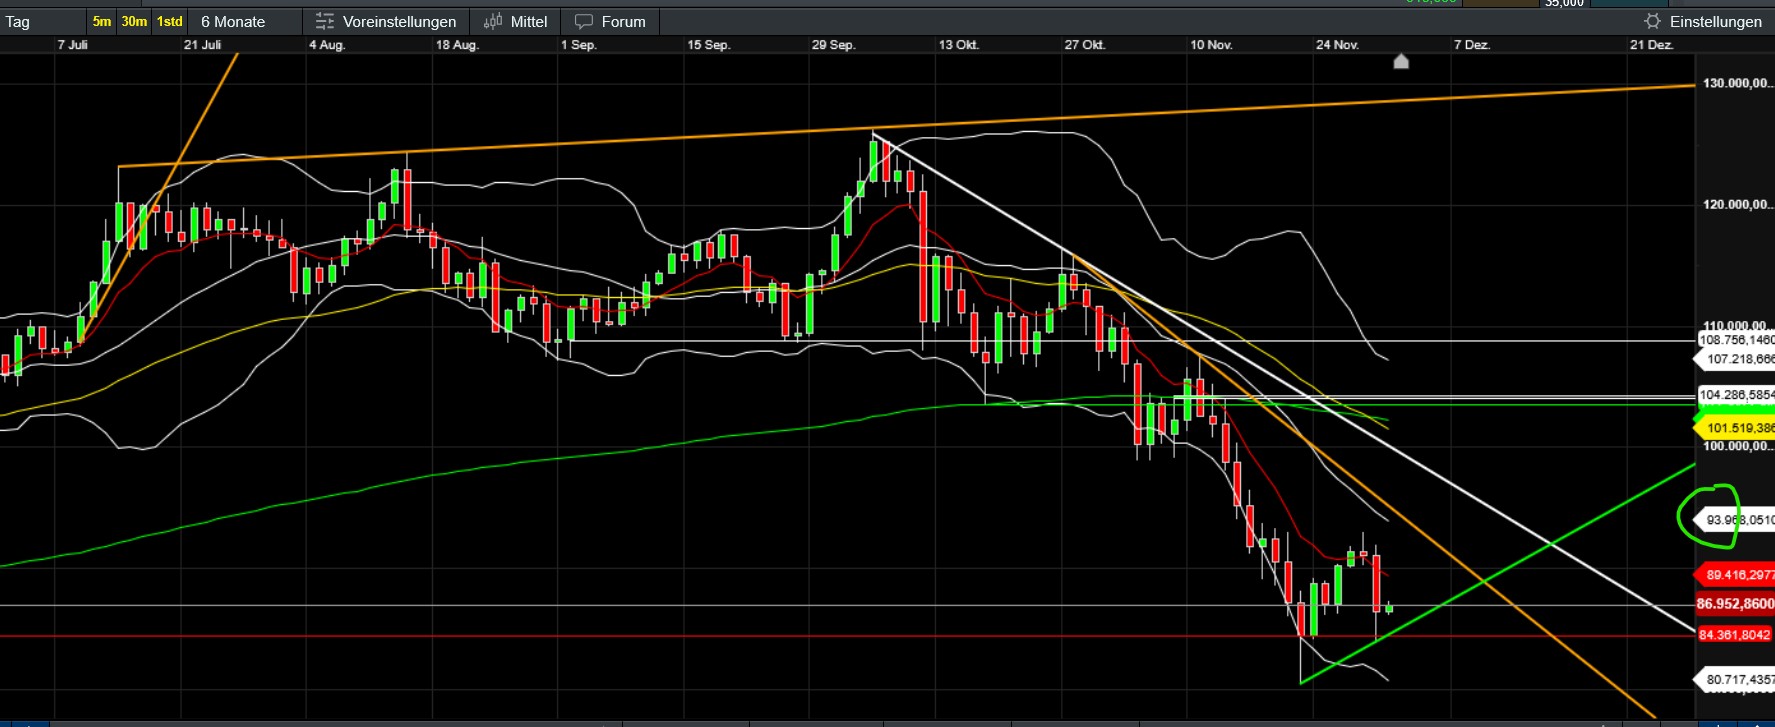Click the 84.361 red support level tag
1775x727 pixels.
(1736, 635)
